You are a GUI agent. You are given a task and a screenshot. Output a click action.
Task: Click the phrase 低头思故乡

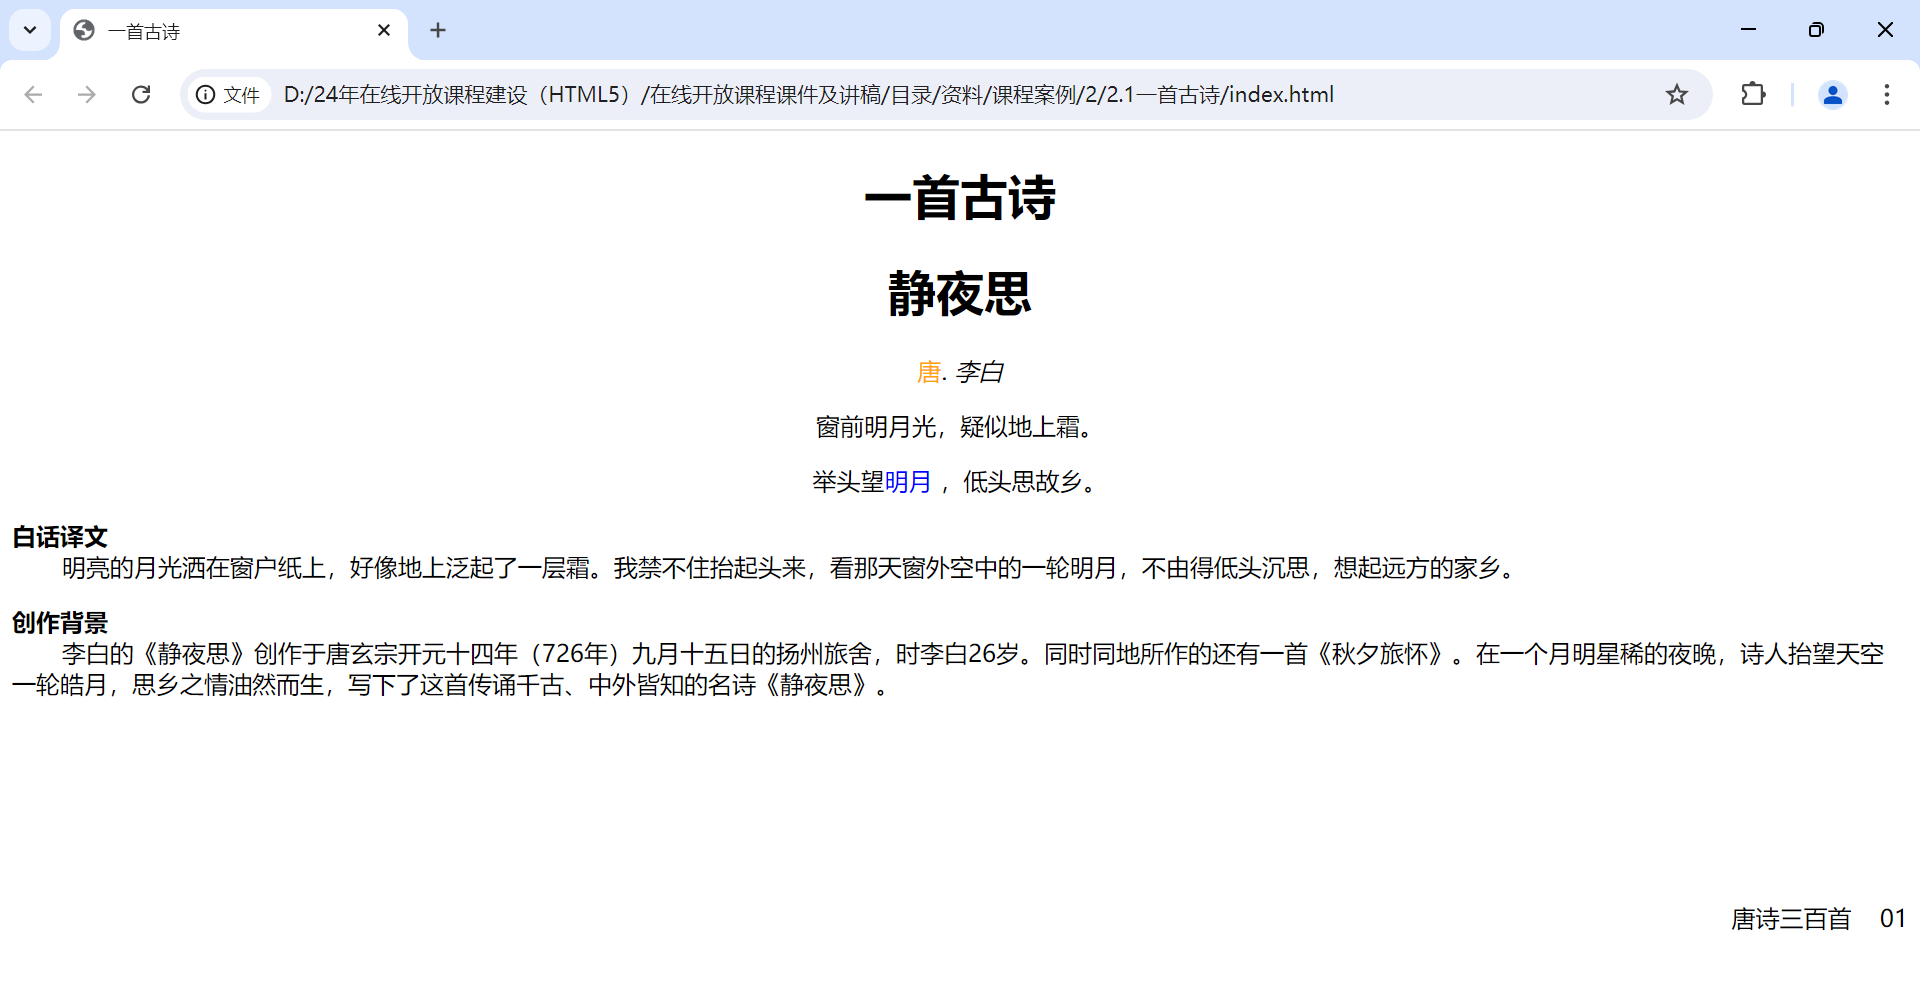coord(1023,482)
